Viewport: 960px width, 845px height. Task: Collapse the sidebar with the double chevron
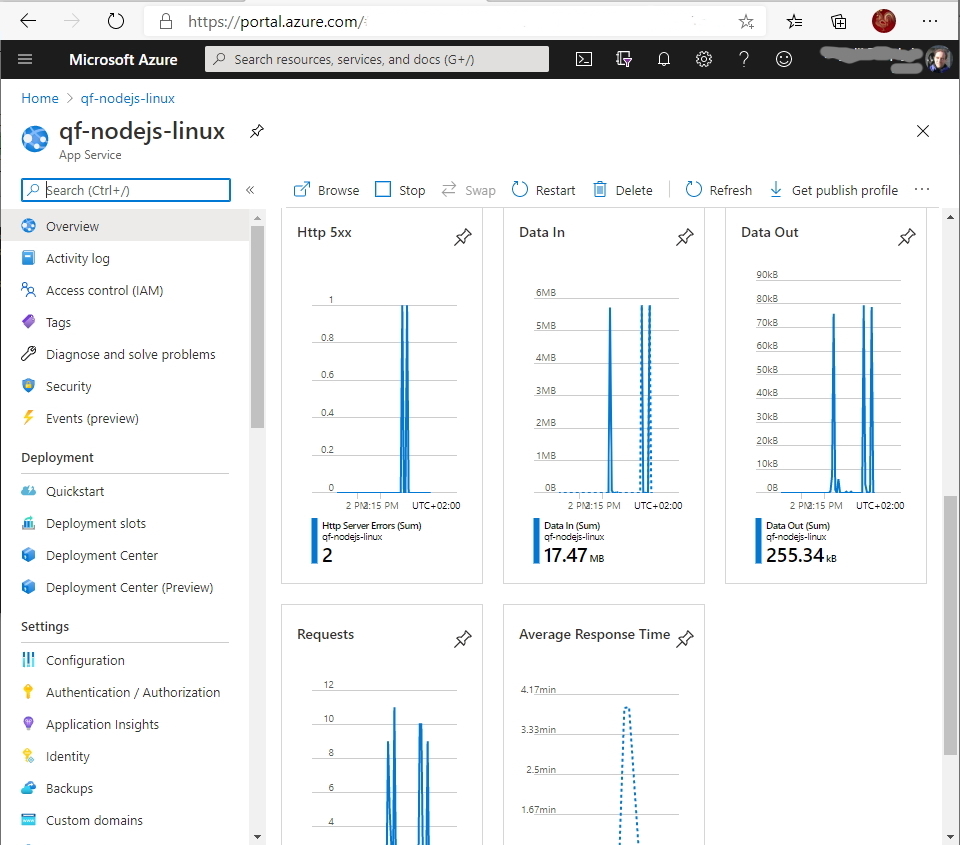point(250,189)
